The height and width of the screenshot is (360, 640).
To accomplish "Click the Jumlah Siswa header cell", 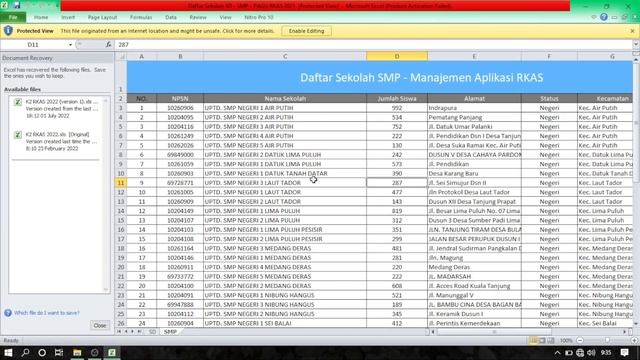I will [397, 98].
